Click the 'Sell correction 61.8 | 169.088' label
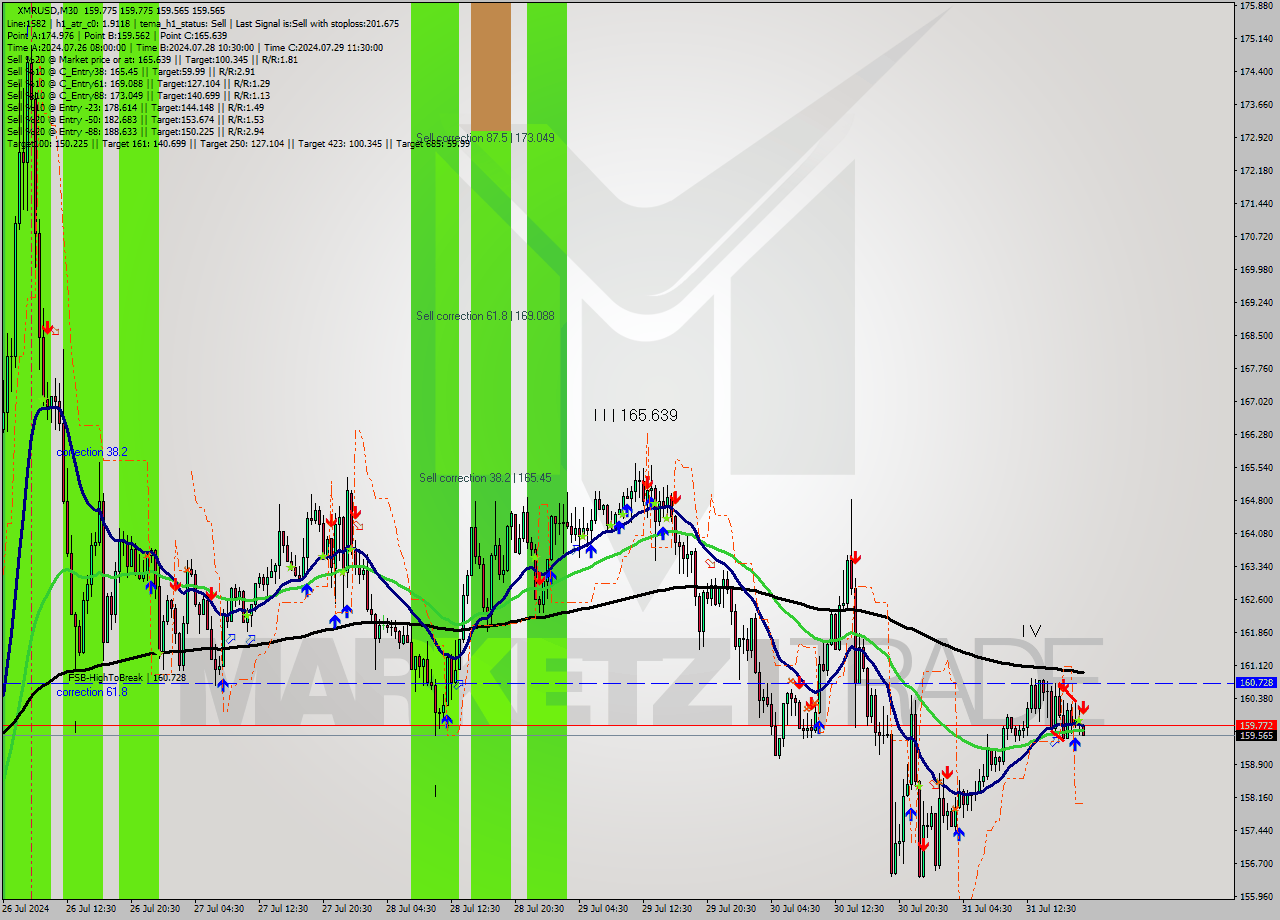This screenshot has width=1280, height=920. tap(485, 316)
